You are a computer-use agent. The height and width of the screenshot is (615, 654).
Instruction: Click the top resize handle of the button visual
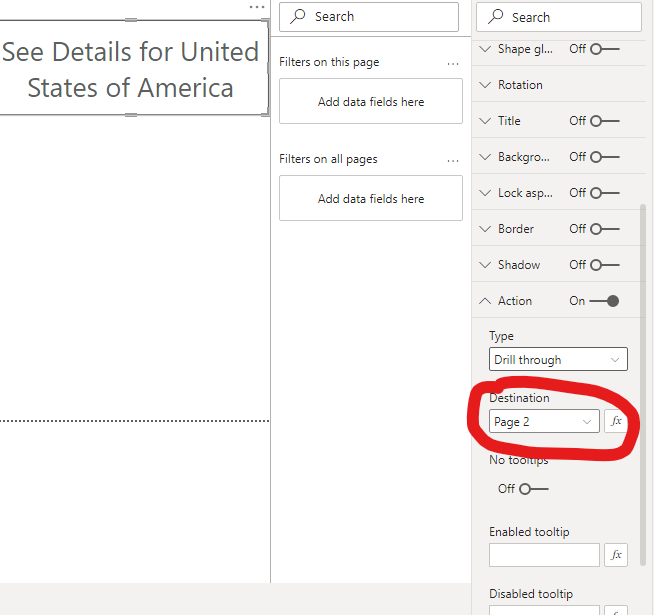pos(131,20)
